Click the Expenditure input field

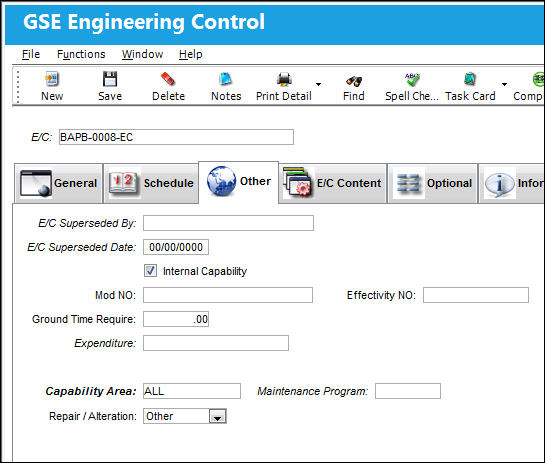point(216,343)
